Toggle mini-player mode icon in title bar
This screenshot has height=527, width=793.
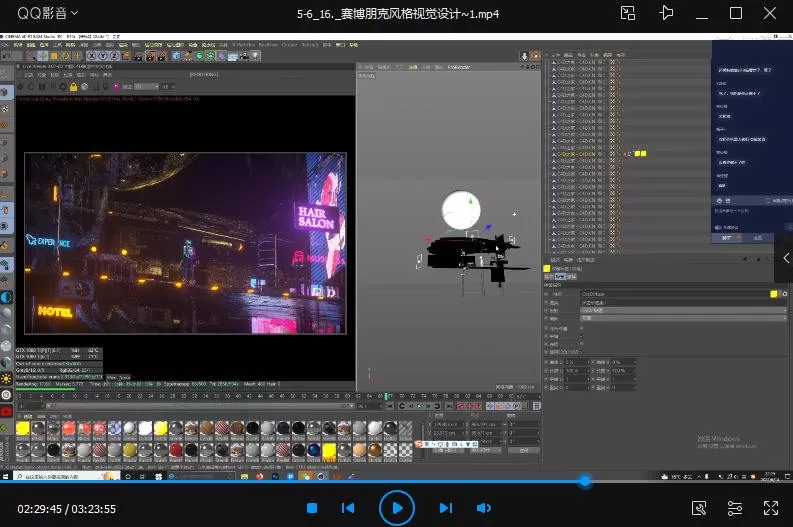(627, 13)
